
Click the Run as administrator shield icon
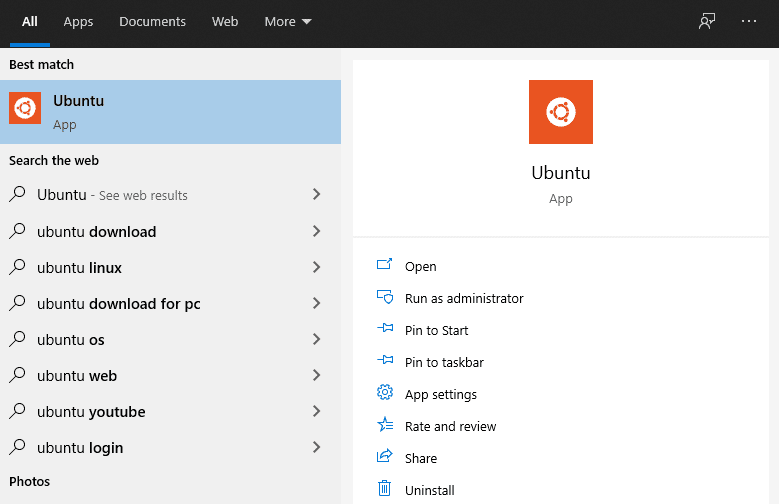tap(385, 297)
